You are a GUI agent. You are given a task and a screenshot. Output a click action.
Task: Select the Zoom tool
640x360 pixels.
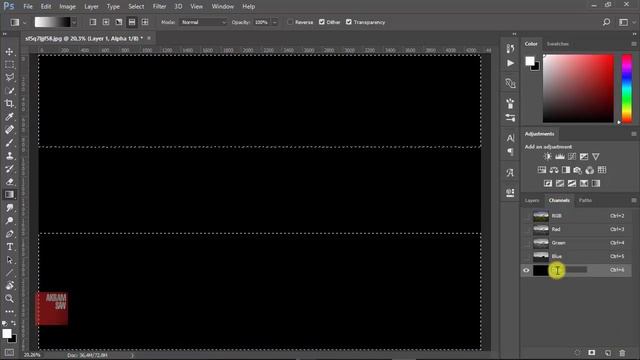coord(9,299)
